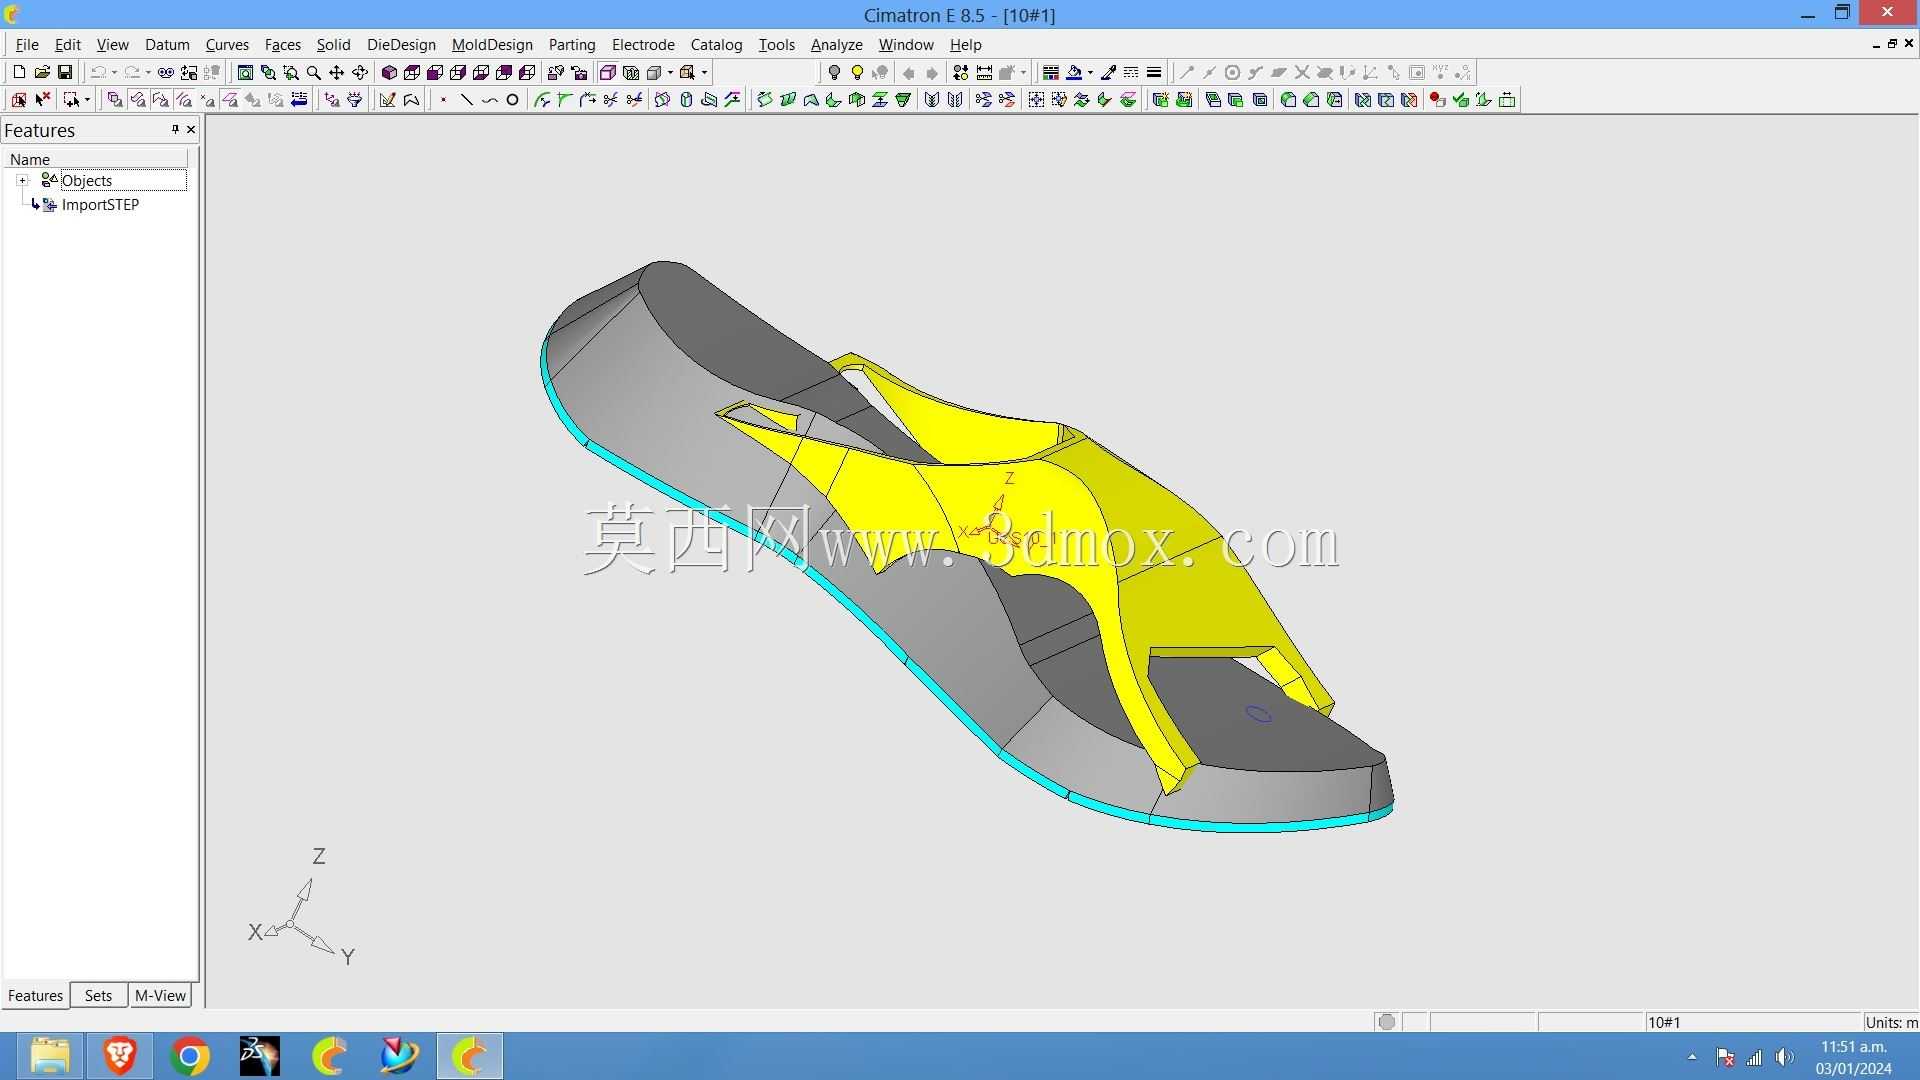The height and width of the screenshot is (1080, 1920).
Task: Open the File menu
Action: click(x=27, y=44)
